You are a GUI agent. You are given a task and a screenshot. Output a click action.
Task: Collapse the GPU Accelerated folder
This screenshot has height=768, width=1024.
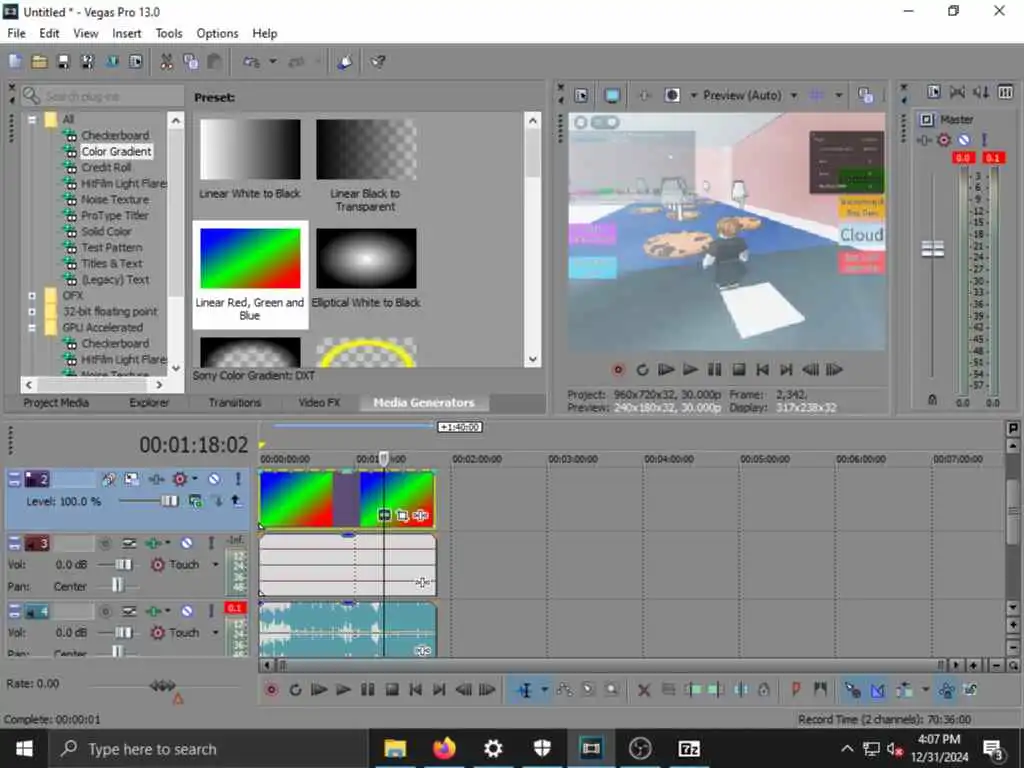(x=31, y=328)
